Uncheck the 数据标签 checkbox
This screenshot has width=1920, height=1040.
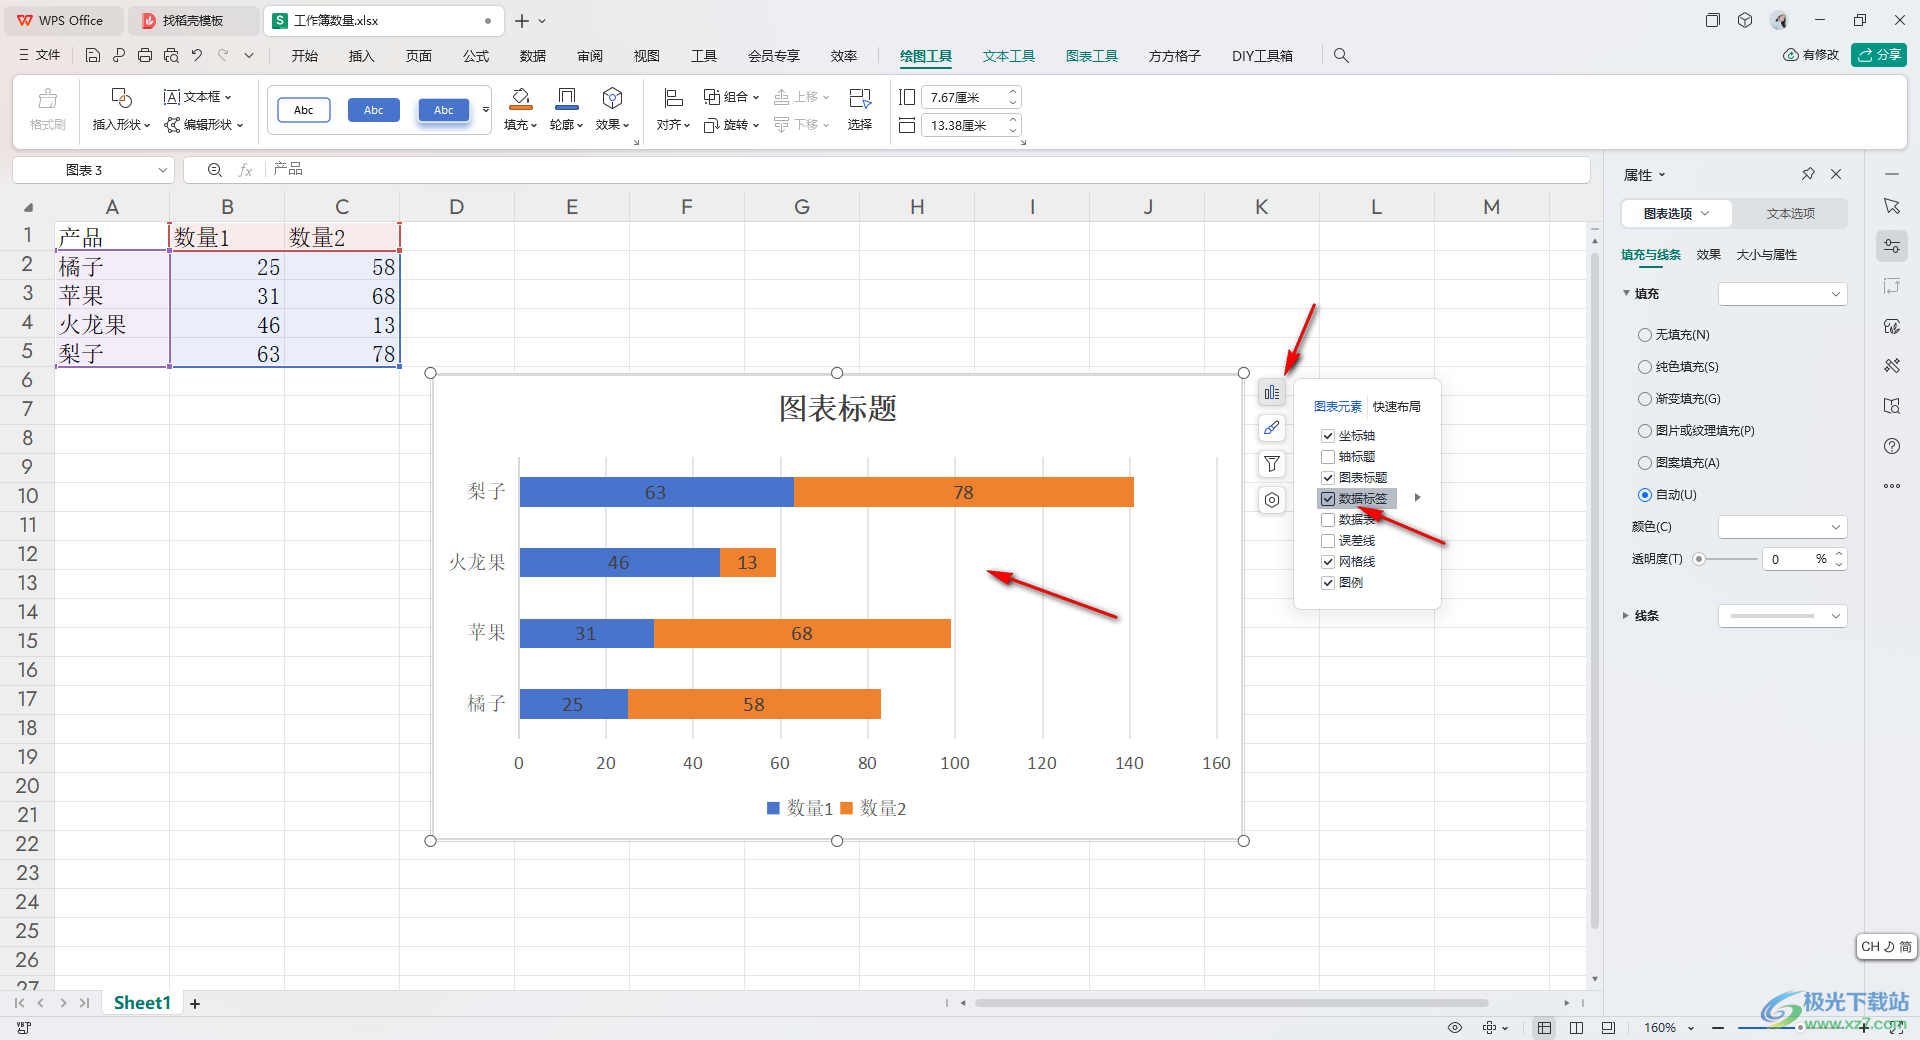tap(1328, 499)
